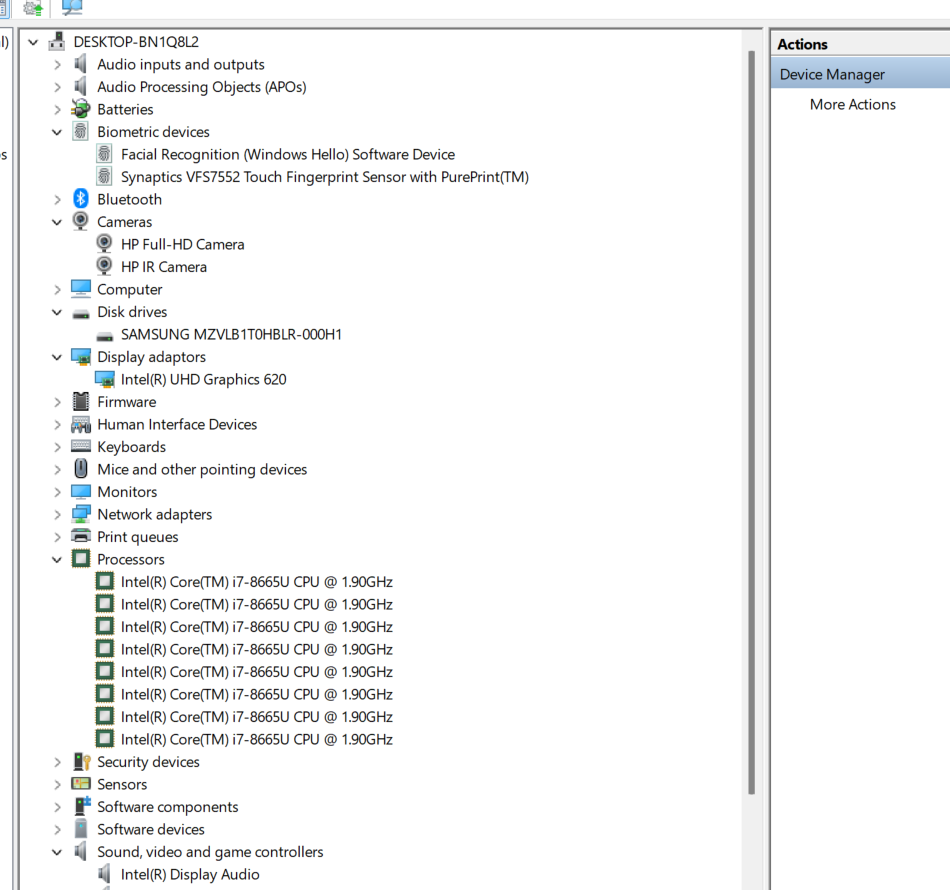The height and width of the screenshot is (890, 950).
Task: Collapse the Biometric devices category
Action: (x=57, y=132)
